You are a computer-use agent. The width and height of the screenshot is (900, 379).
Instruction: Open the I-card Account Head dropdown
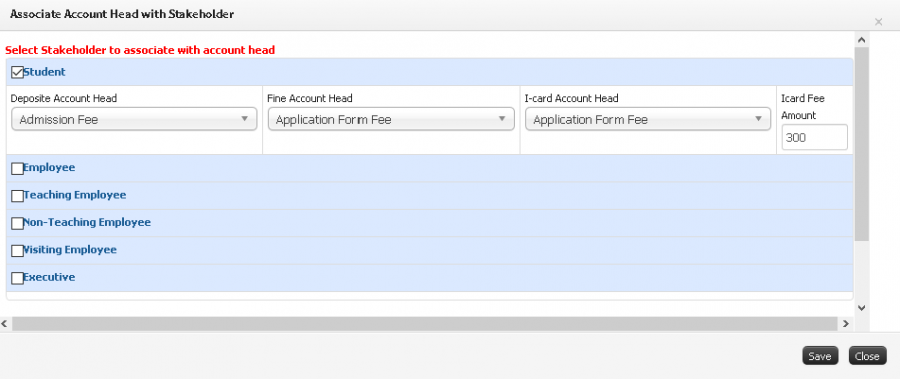click(x=647, y=119)
